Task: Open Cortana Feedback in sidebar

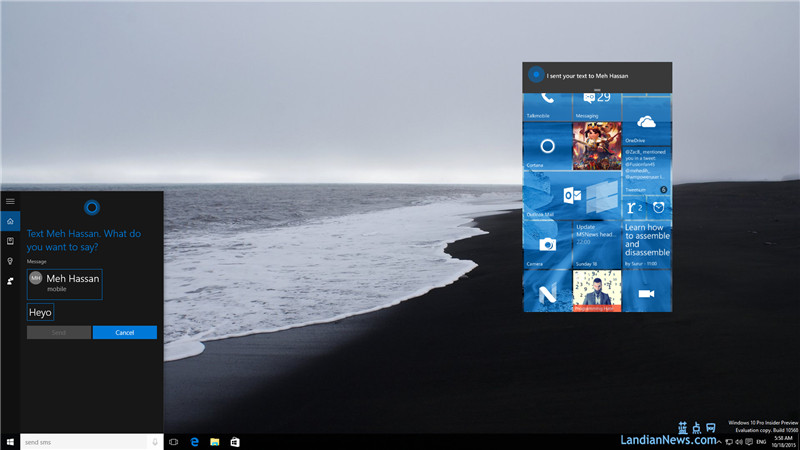Action: [10, 281]
